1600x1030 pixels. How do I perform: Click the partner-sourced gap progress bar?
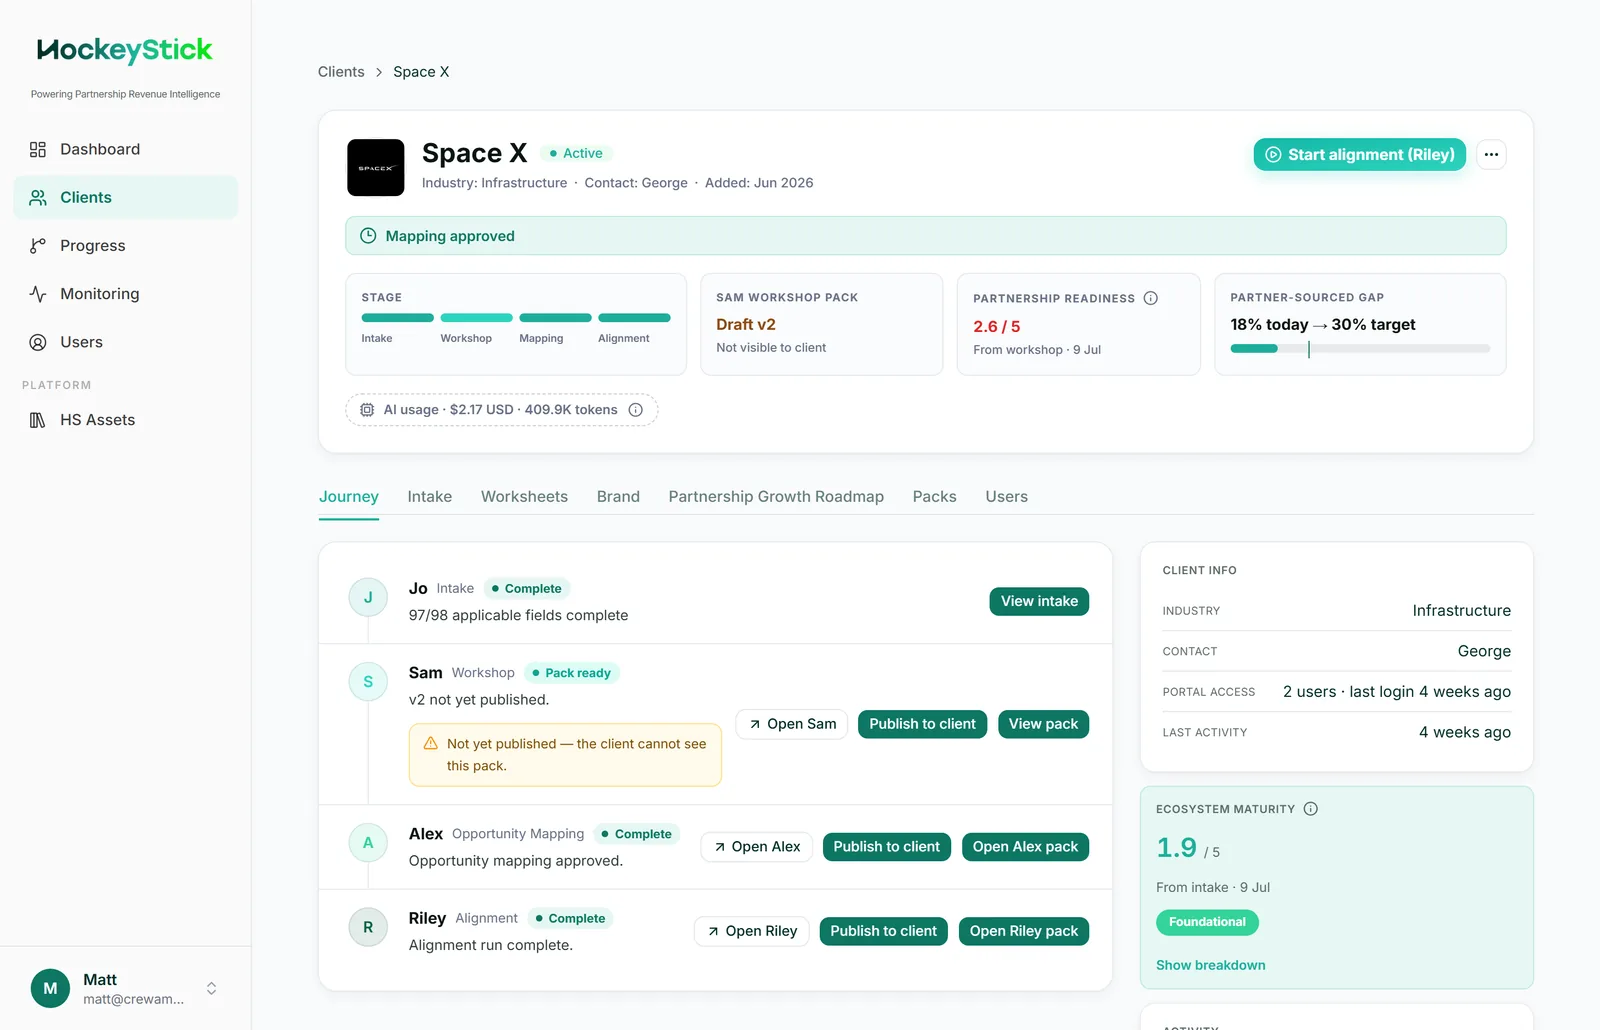[1360, 349]
